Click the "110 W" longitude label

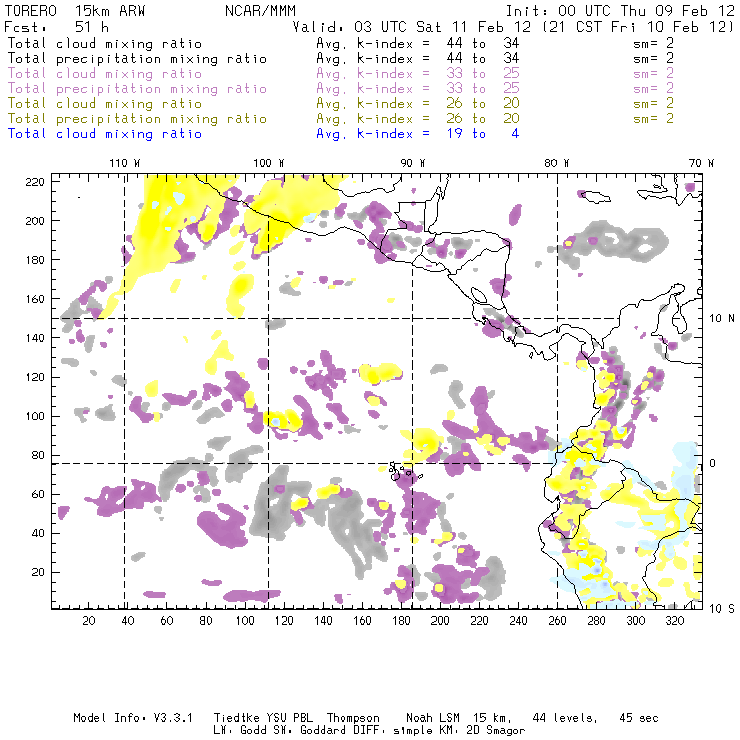(x=125, y=163)
